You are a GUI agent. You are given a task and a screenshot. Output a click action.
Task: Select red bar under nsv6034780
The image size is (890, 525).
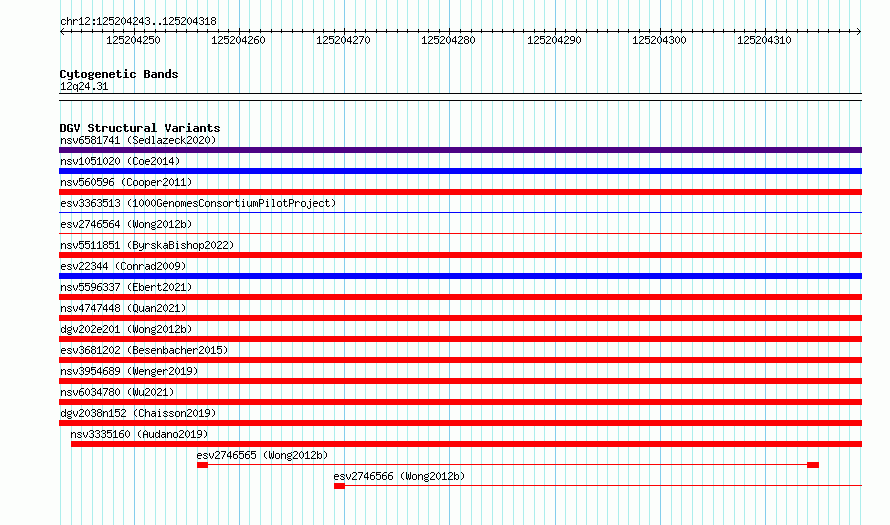(x=460, y=402)
